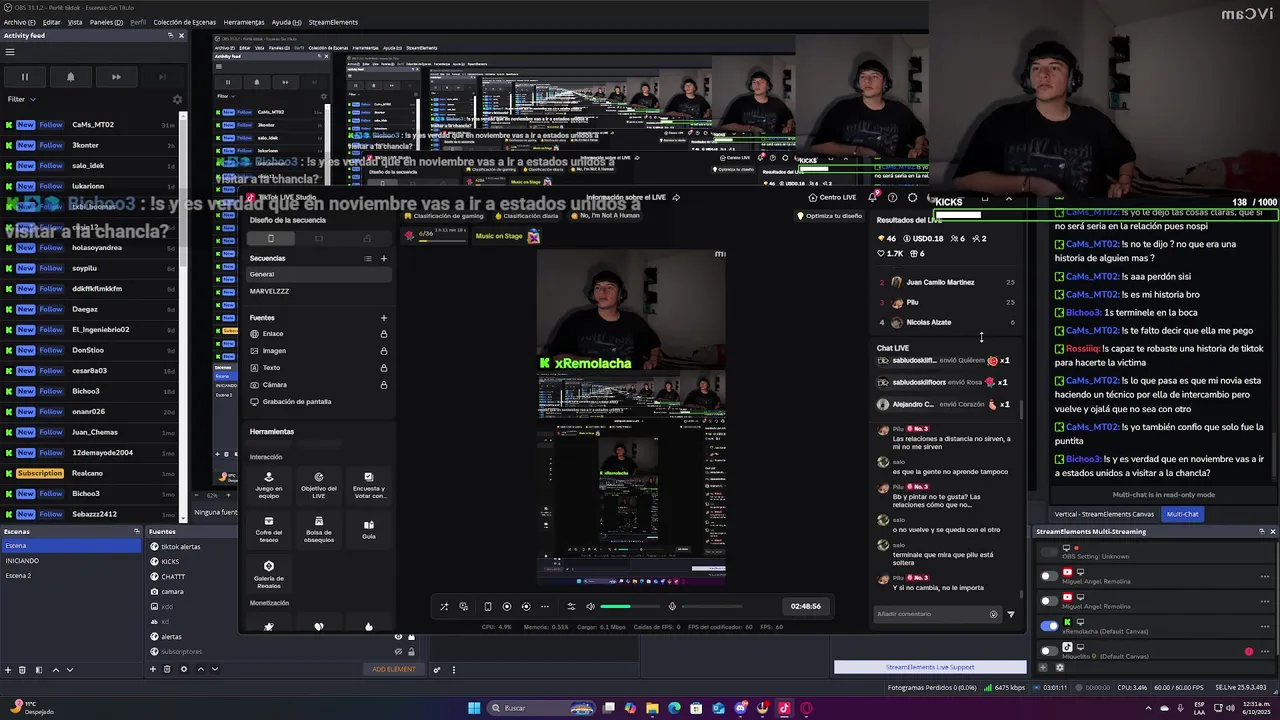The height and width of the screenshot is (720, 1280).
Task: Delete the selected scene trash icon
Action: tap(23, 669)
